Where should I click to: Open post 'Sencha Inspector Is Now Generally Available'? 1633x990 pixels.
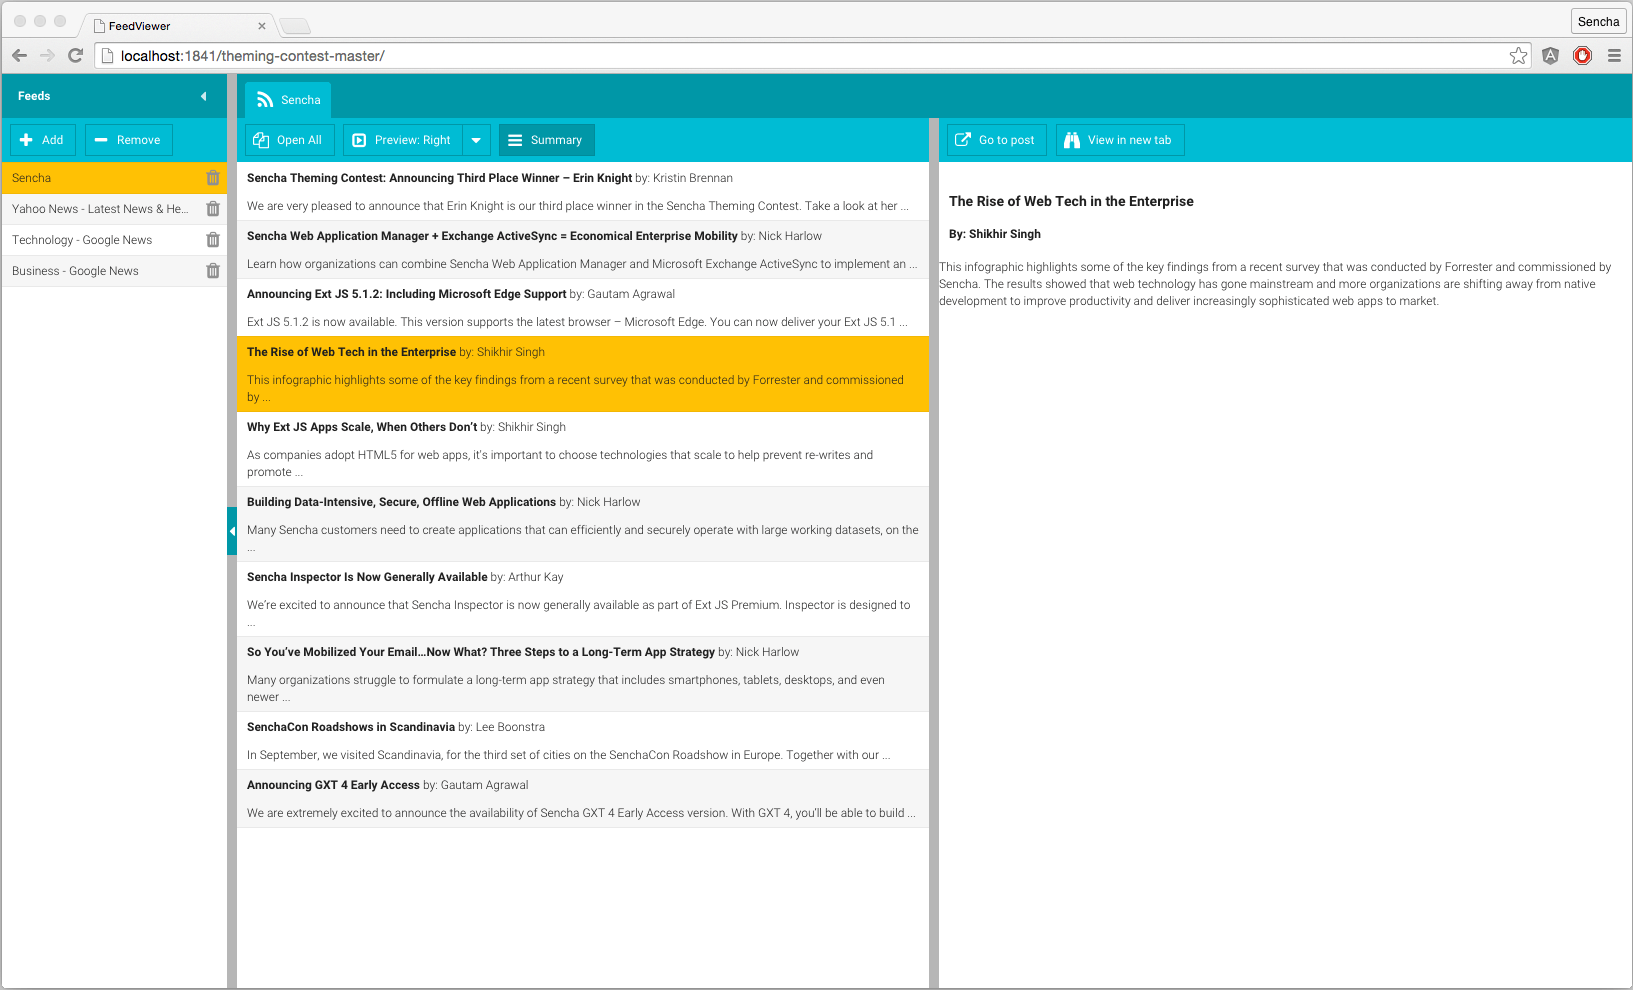(x=583, y=599)
